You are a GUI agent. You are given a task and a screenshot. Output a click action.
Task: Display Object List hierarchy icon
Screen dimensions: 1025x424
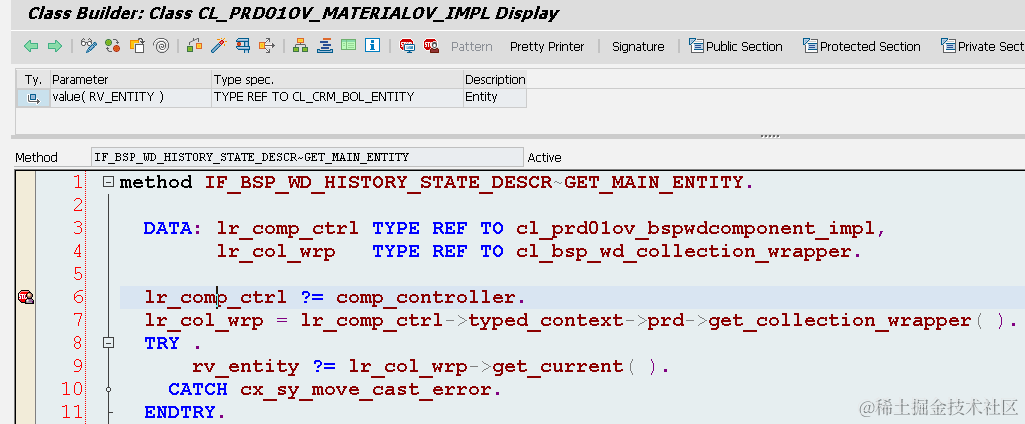point(301,46)
